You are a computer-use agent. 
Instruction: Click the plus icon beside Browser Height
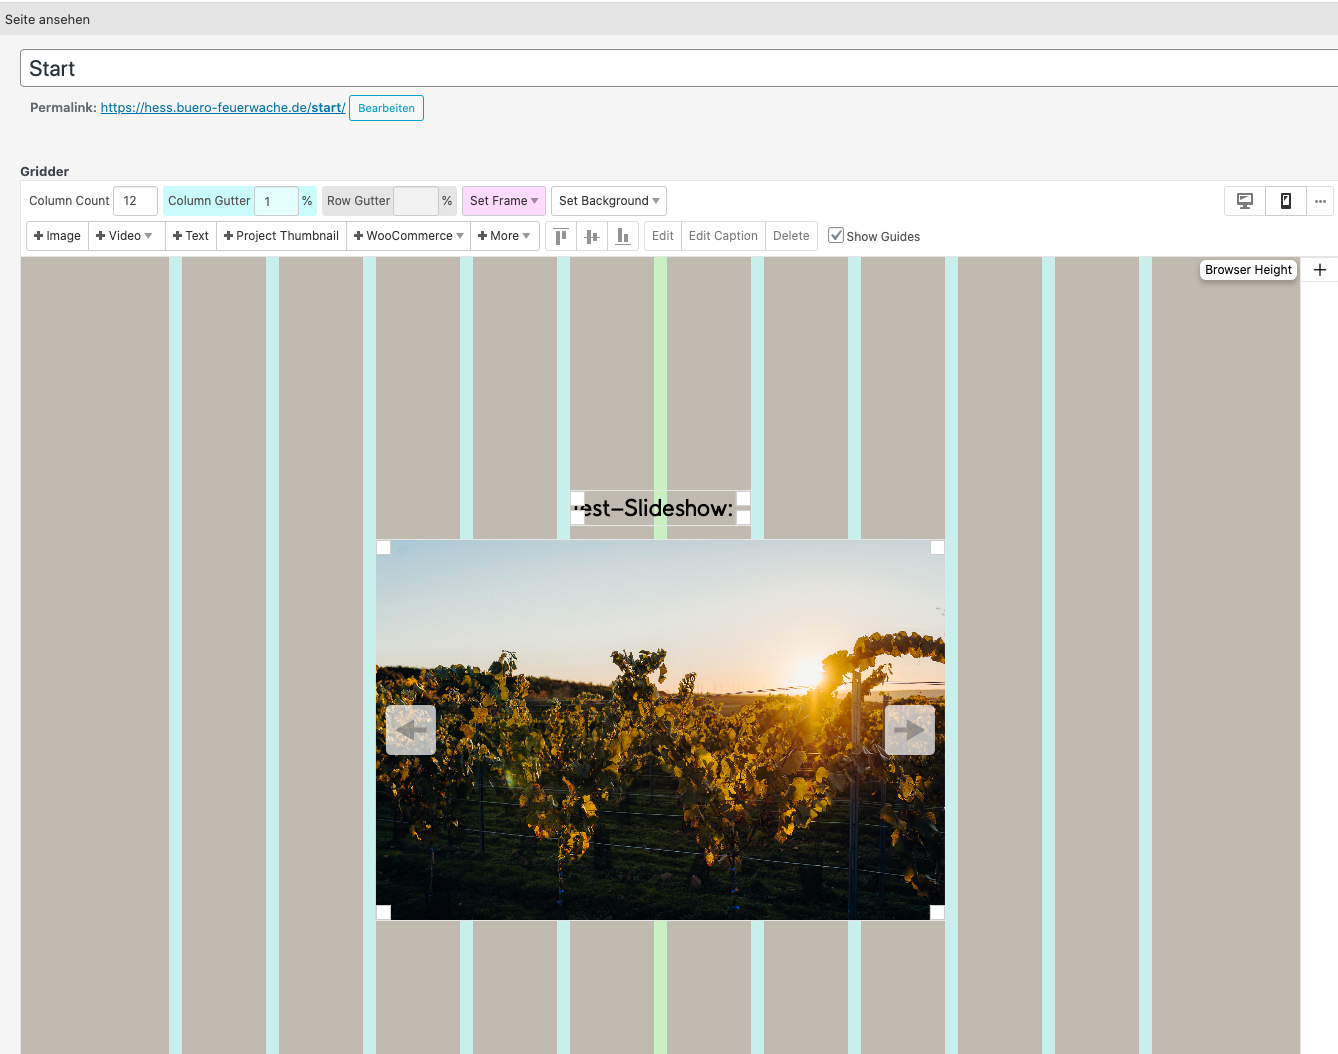point(1319,270)
